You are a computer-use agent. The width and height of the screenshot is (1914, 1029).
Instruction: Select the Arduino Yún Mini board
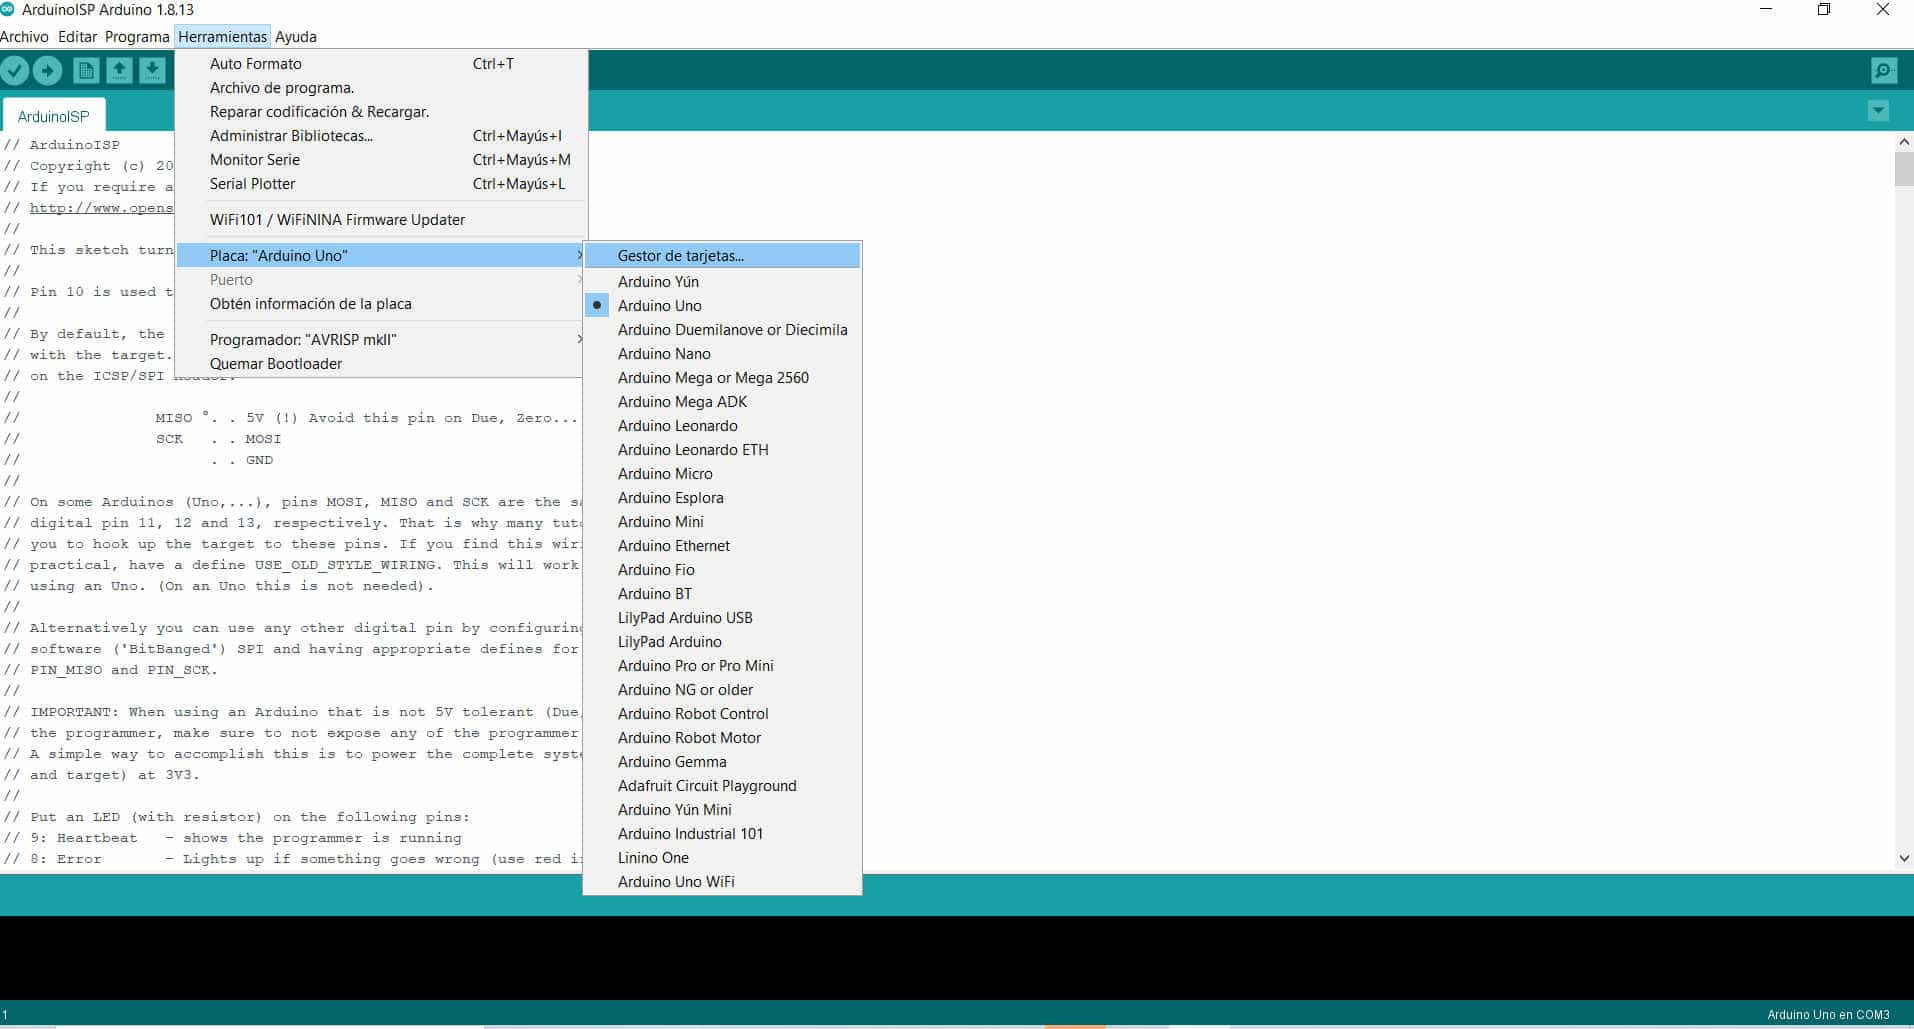pyautogui.click(x=722, y=810)
